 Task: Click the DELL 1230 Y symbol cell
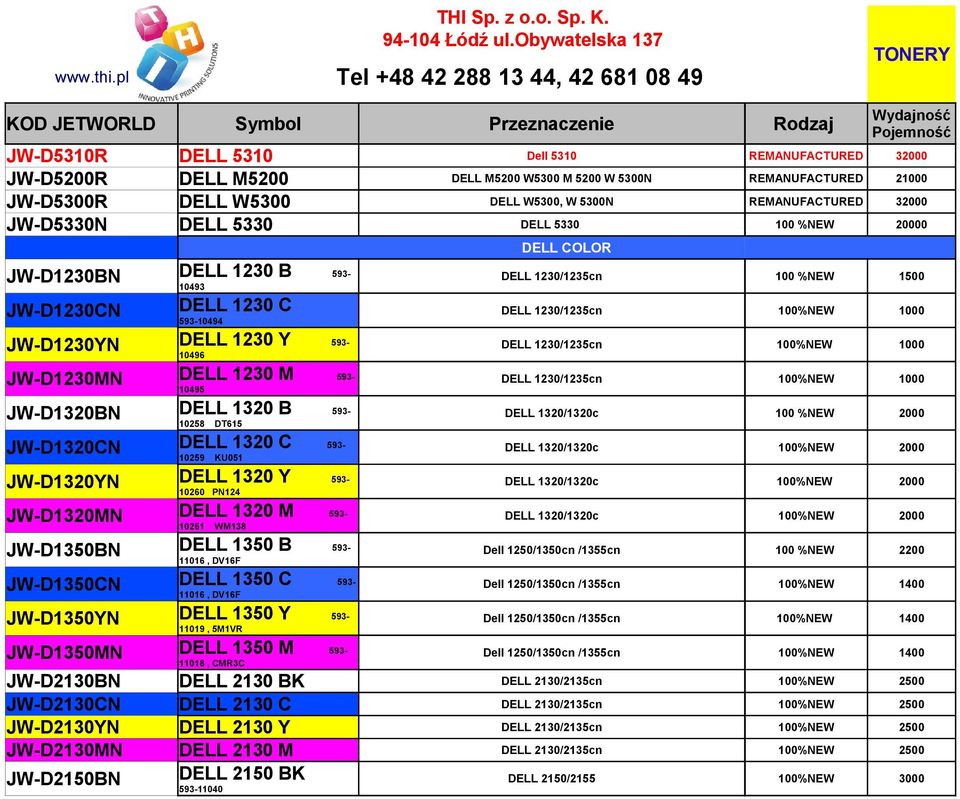tap(268, 345)
